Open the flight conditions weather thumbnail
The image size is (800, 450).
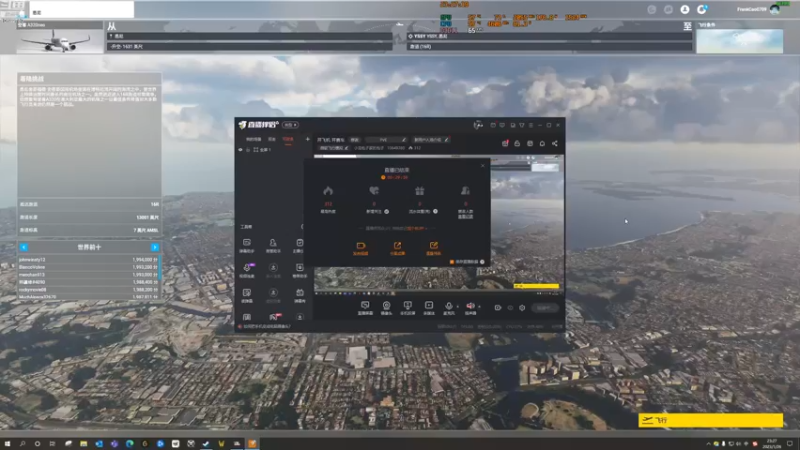coord(739,40)
